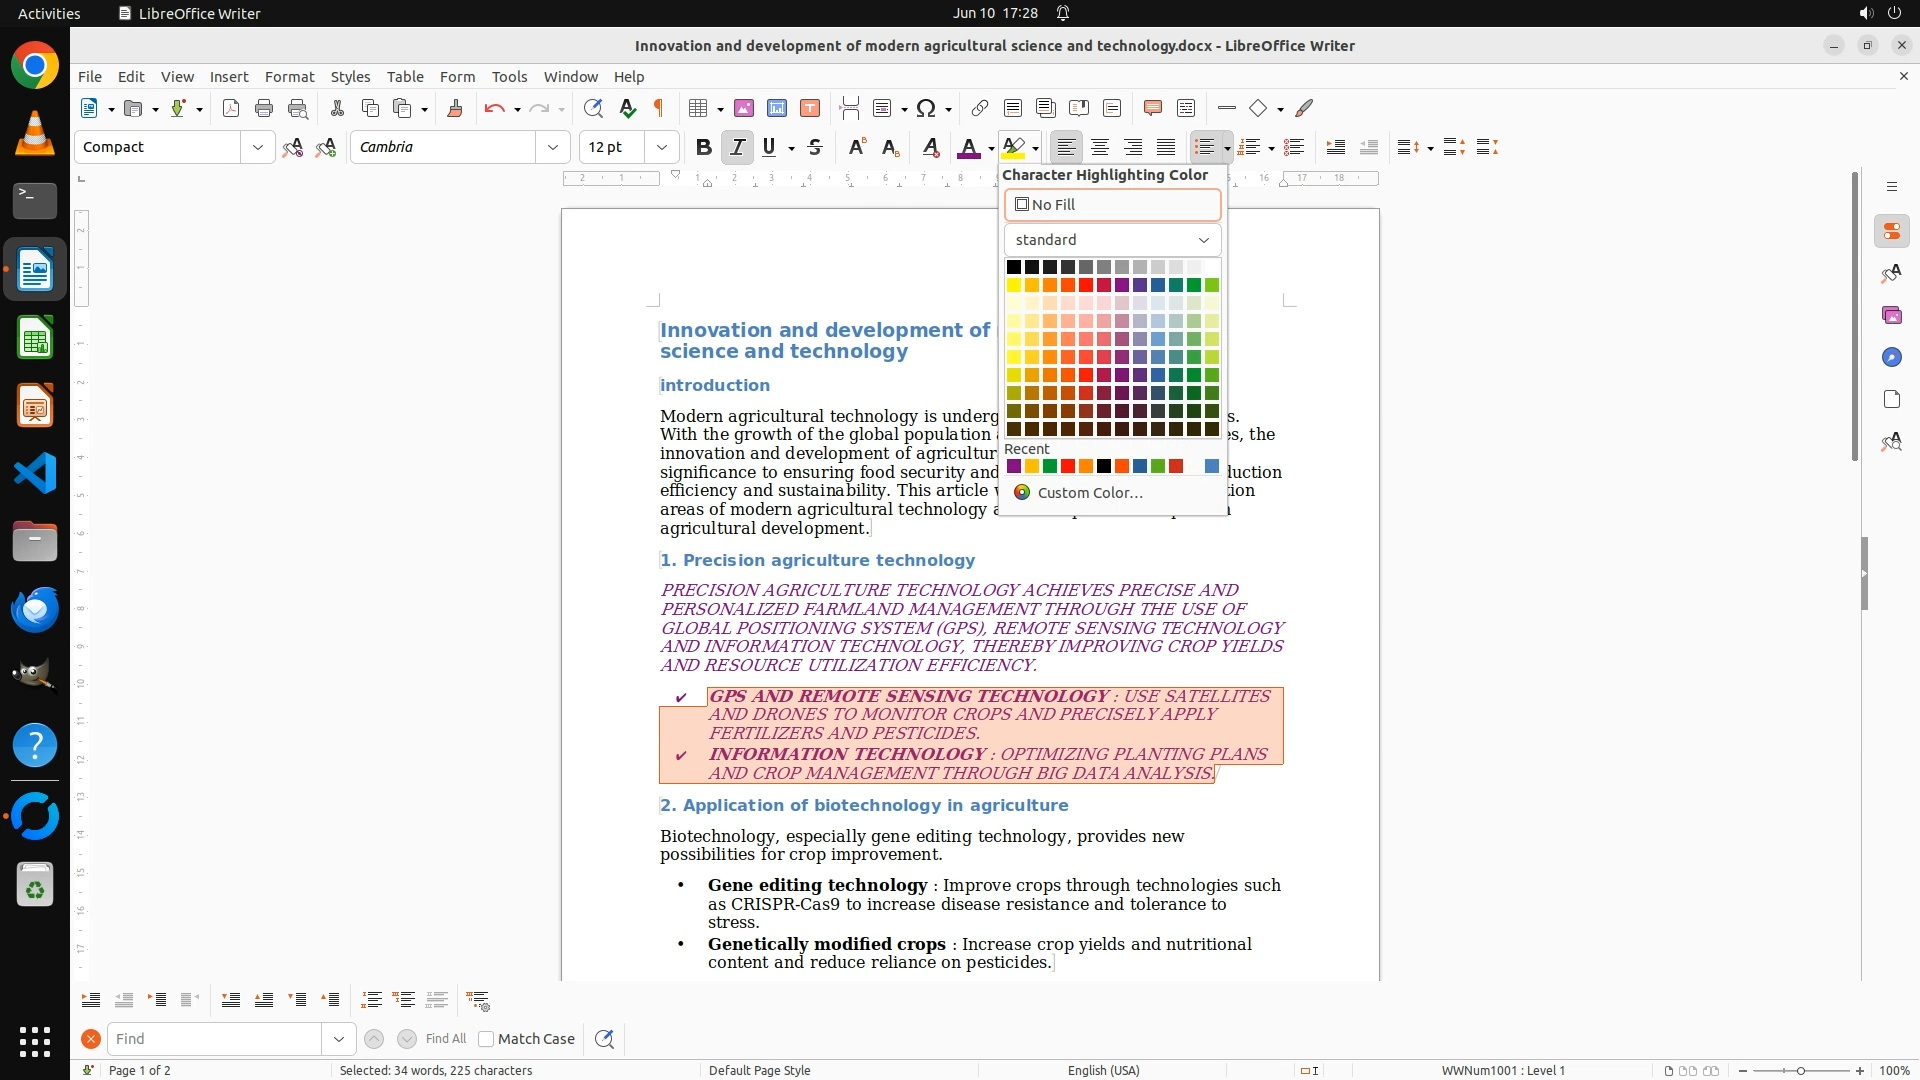Click the Insert Special Character omega icon
1920x1080 pixels.
click(x=926, y=108)
